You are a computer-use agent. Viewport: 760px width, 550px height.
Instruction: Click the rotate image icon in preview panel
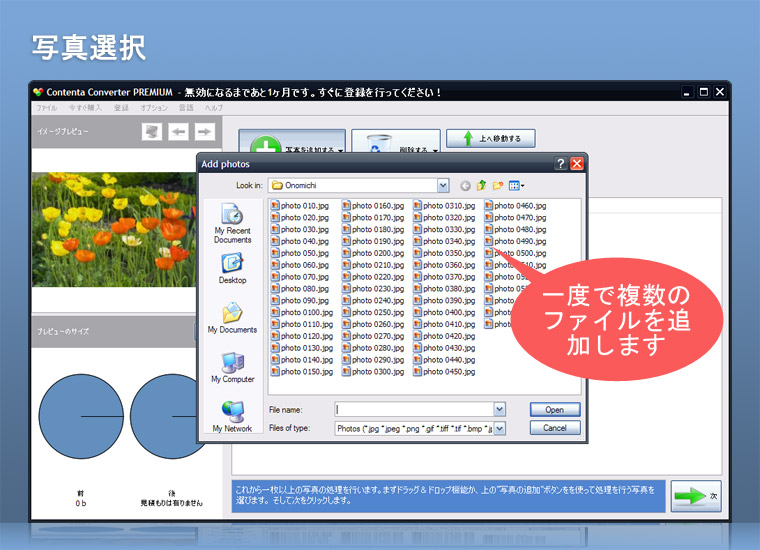pos(152,132)
